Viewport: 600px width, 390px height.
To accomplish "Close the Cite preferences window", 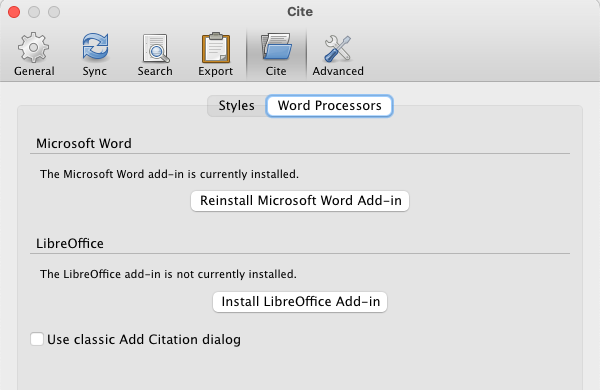I will tap(14, 12).
